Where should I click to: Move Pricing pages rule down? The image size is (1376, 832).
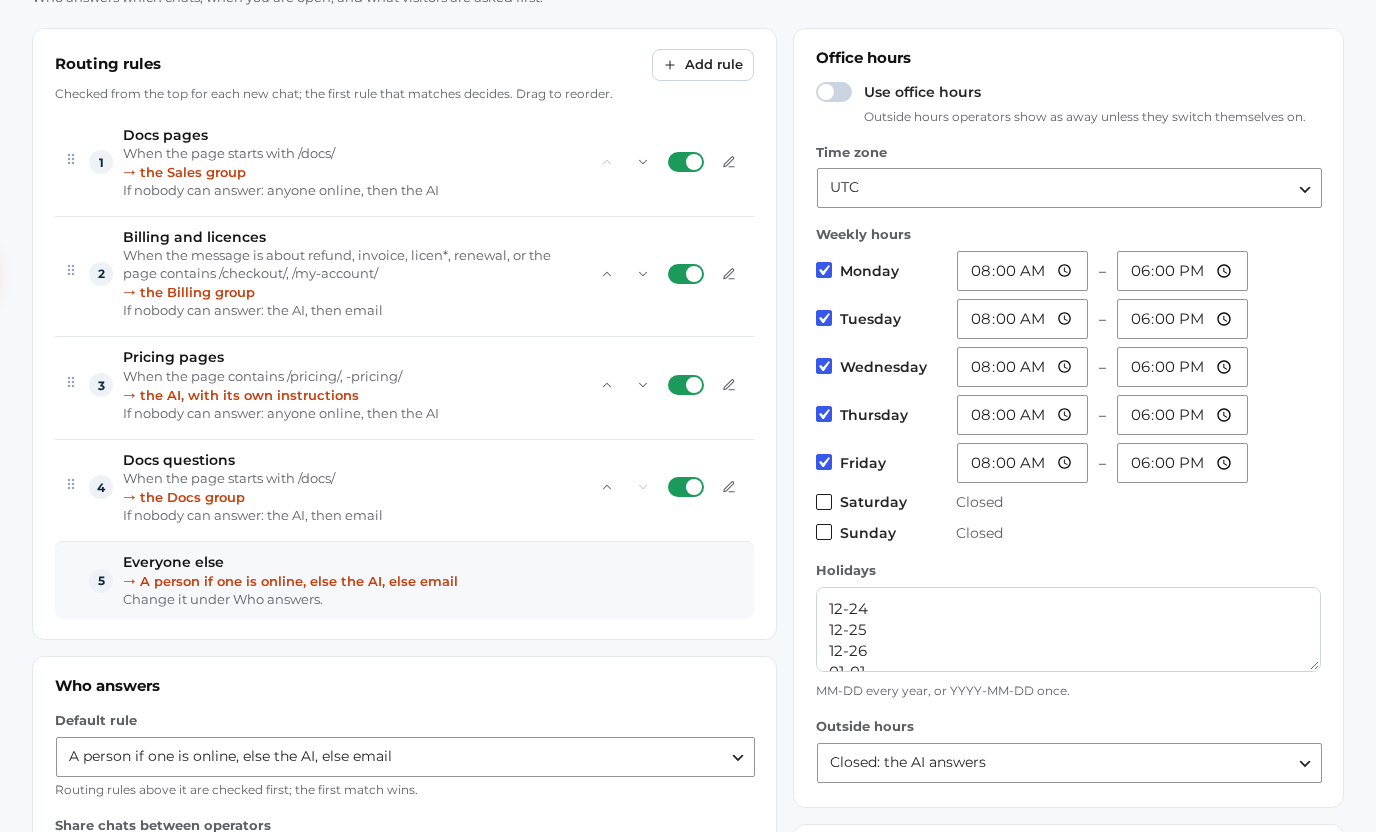tap(643, 385)
